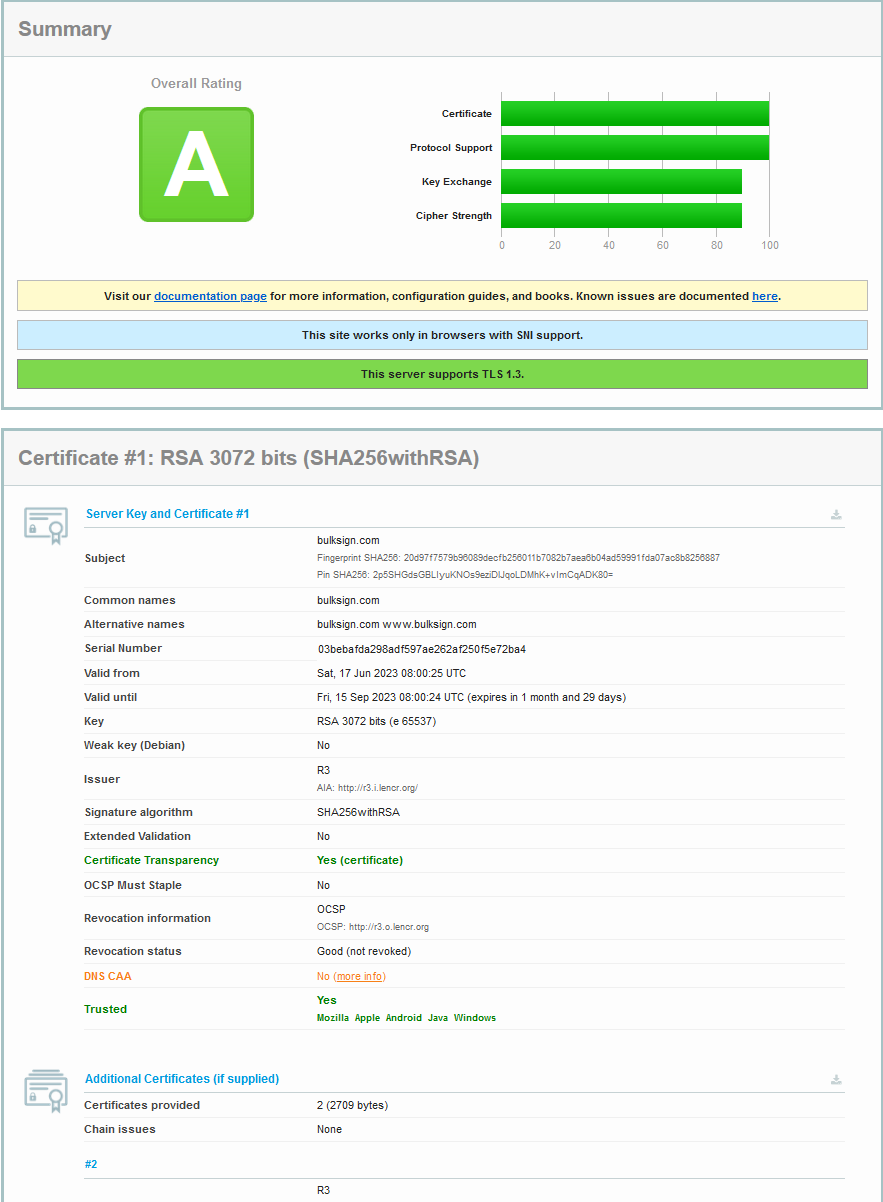Click the #2 certificate heading
The height and width of the screenshot is (1202, 883).
point(91,1165)
